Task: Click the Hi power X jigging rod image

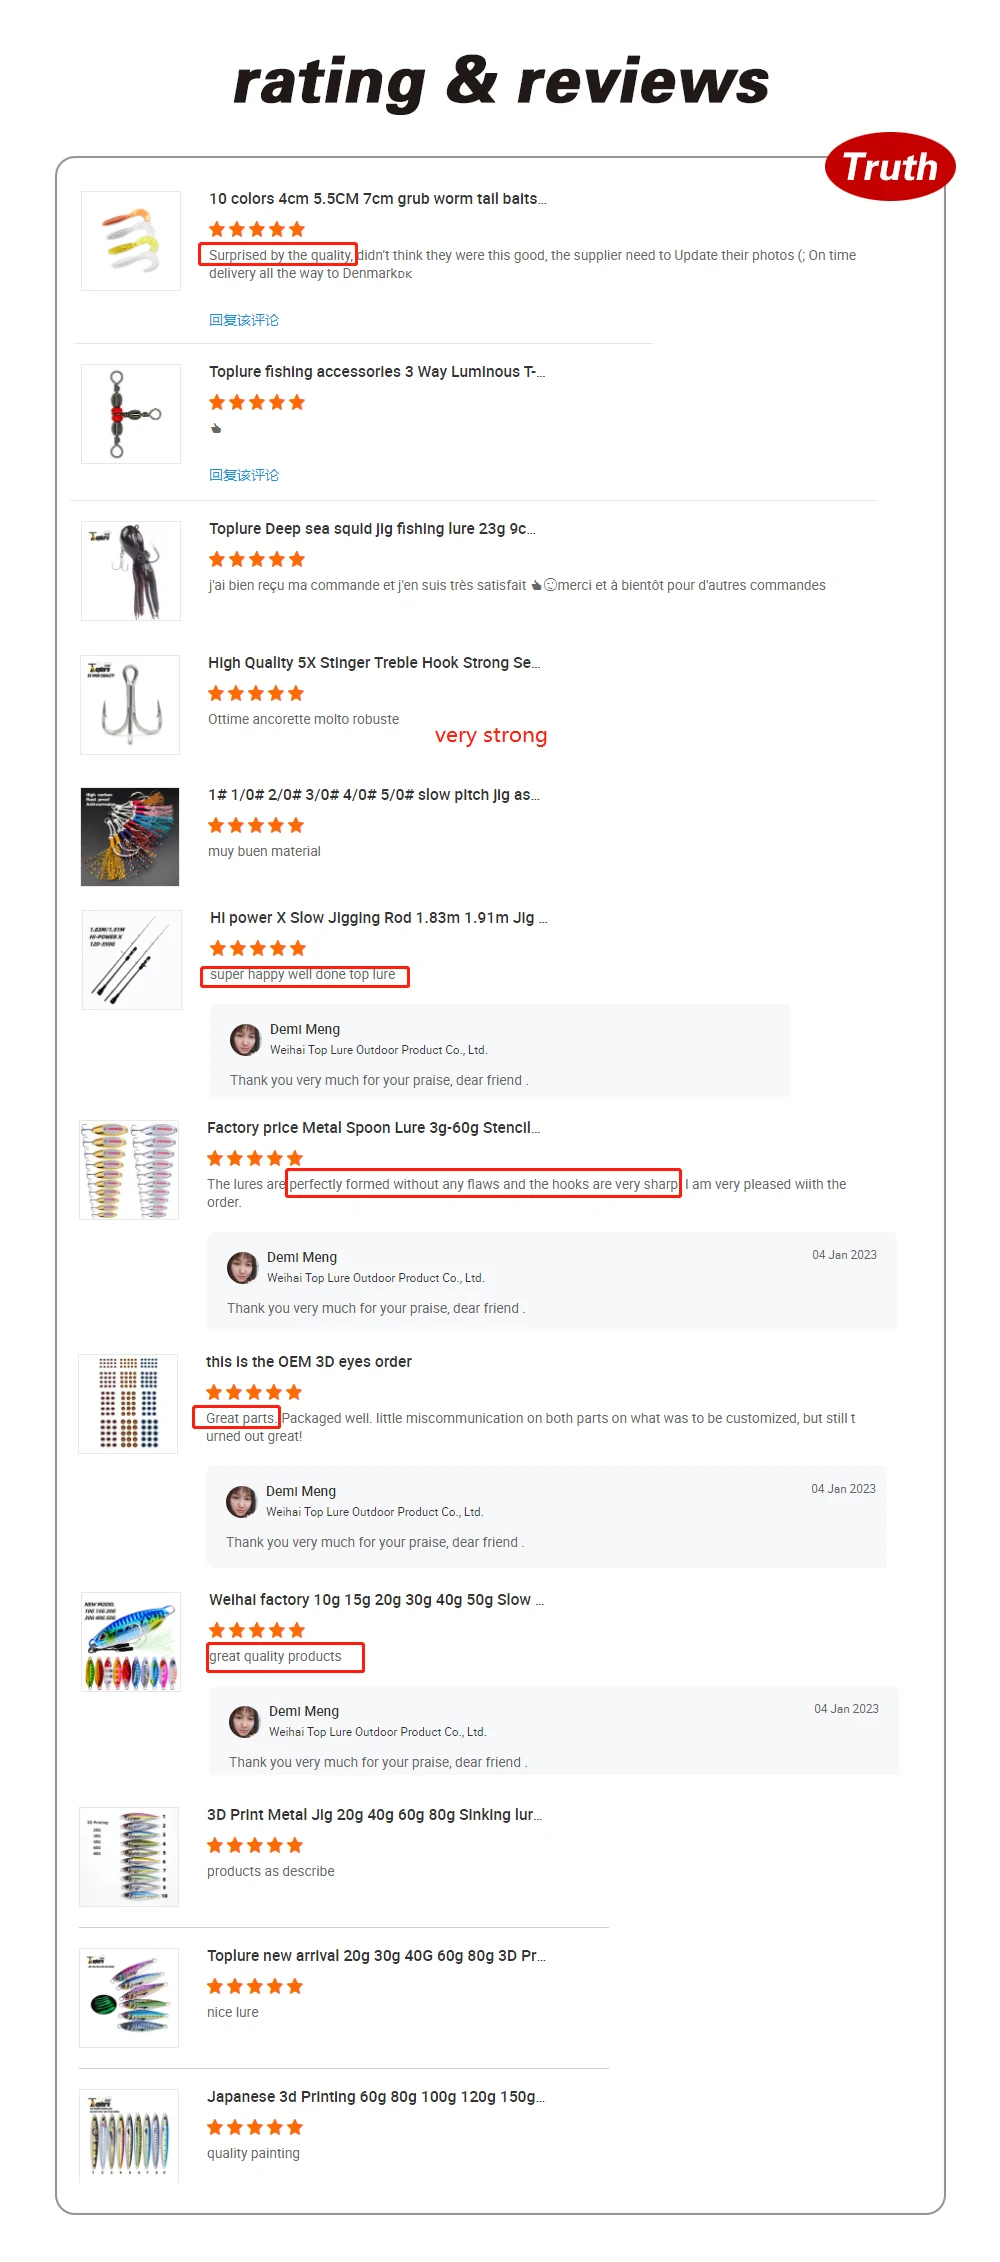Action: [x=132, y=960]
